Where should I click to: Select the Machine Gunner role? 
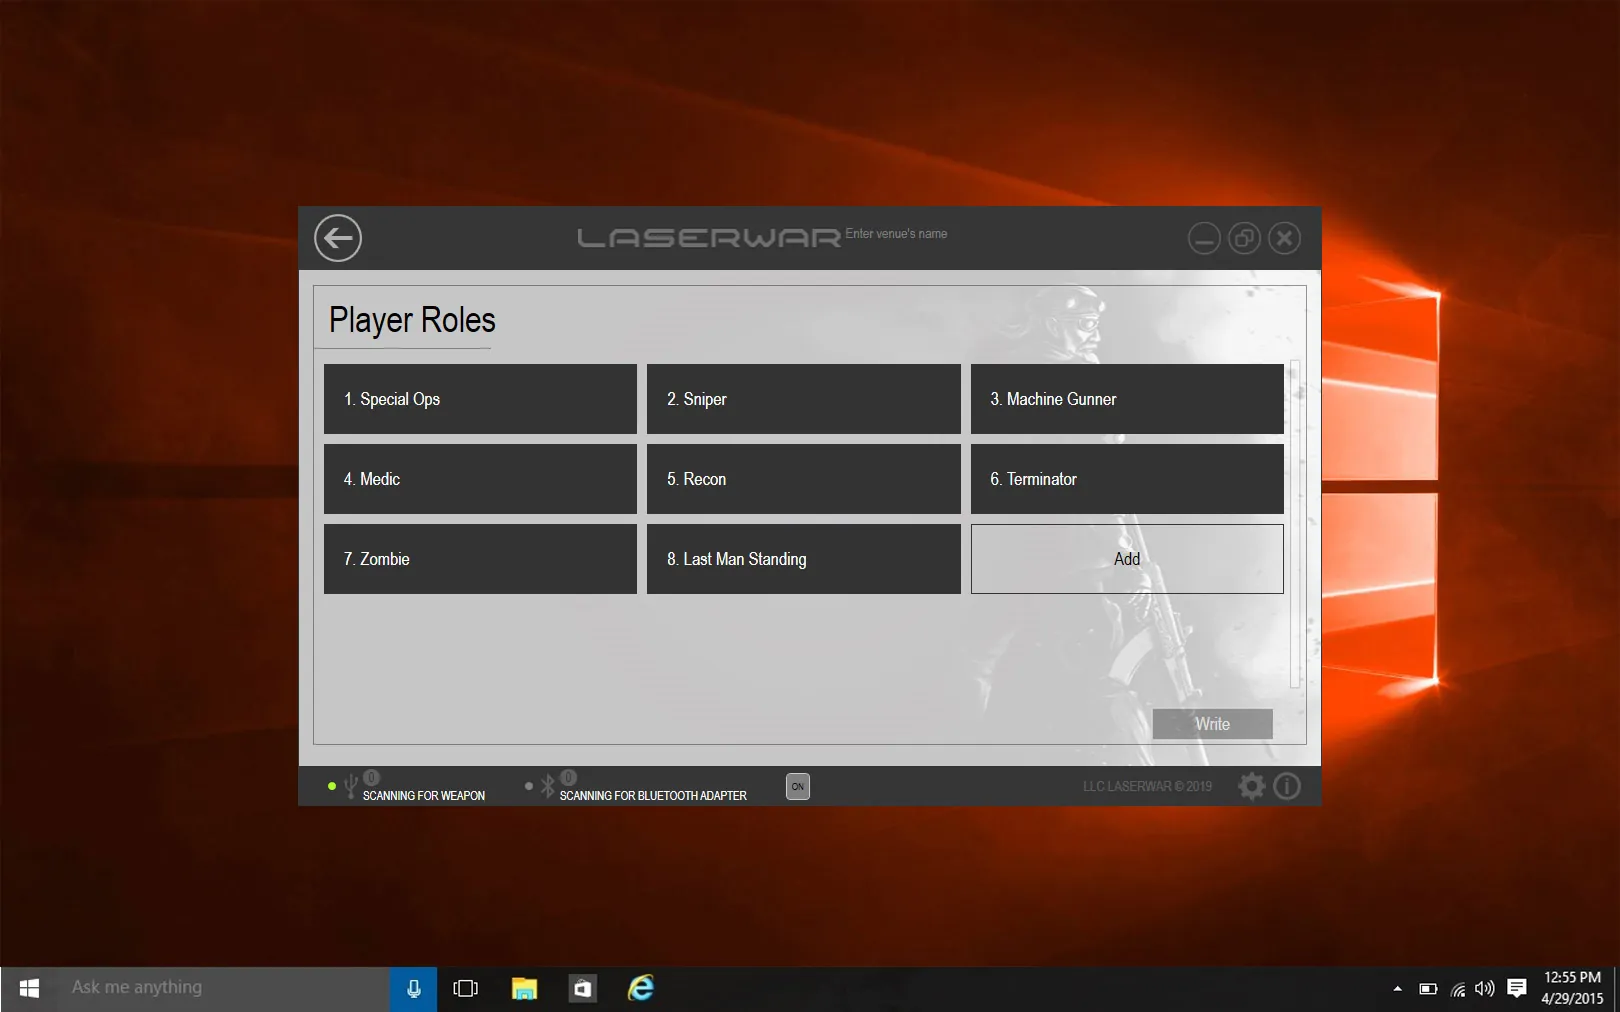click(x=1127, y=399)
